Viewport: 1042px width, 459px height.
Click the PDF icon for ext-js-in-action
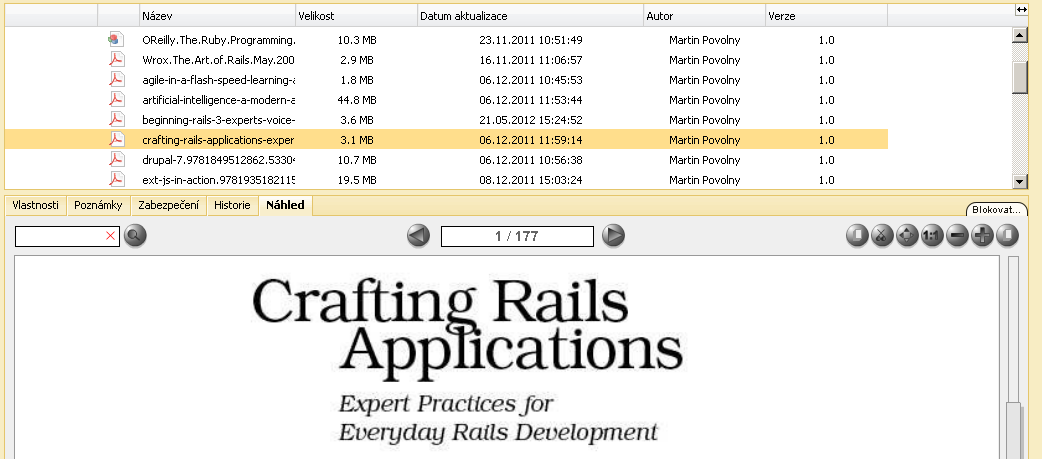(x=117, y=179)
